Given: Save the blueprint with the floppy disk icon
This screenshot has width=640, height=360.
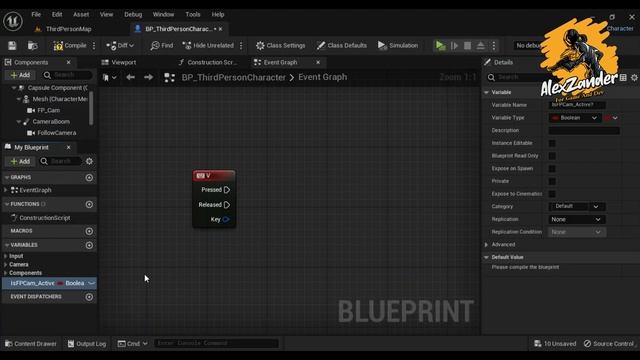Looking at the screenshot, I should (x=12, y=45).
